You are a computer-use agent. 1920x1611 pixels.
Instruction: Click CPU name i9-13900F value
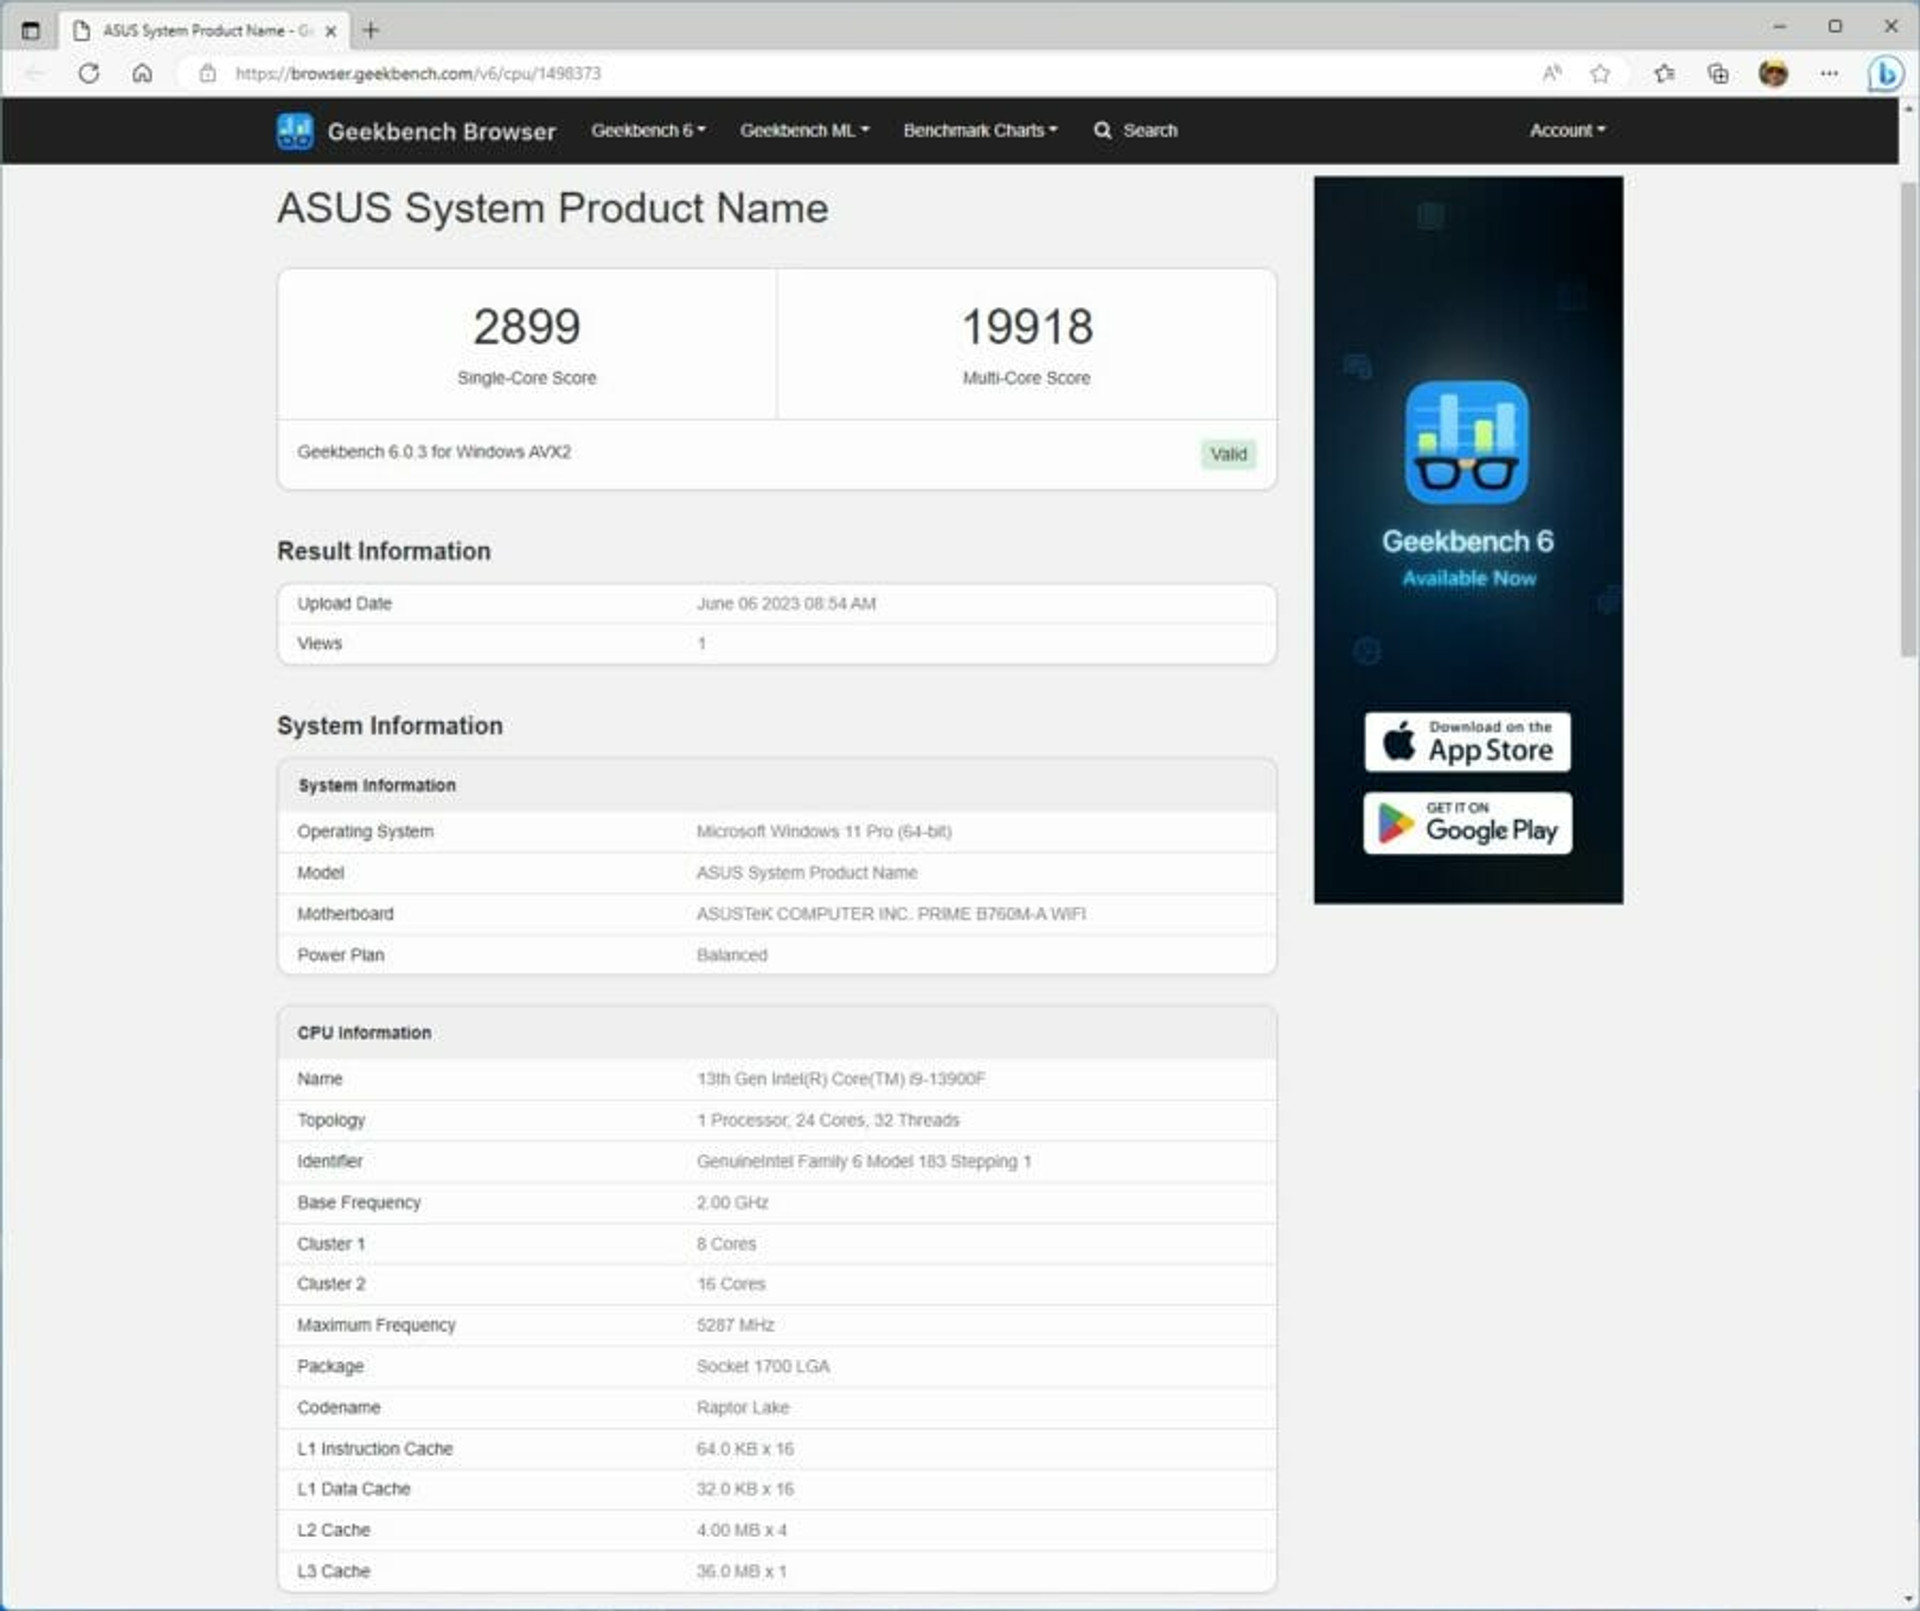click(841, 1079)
